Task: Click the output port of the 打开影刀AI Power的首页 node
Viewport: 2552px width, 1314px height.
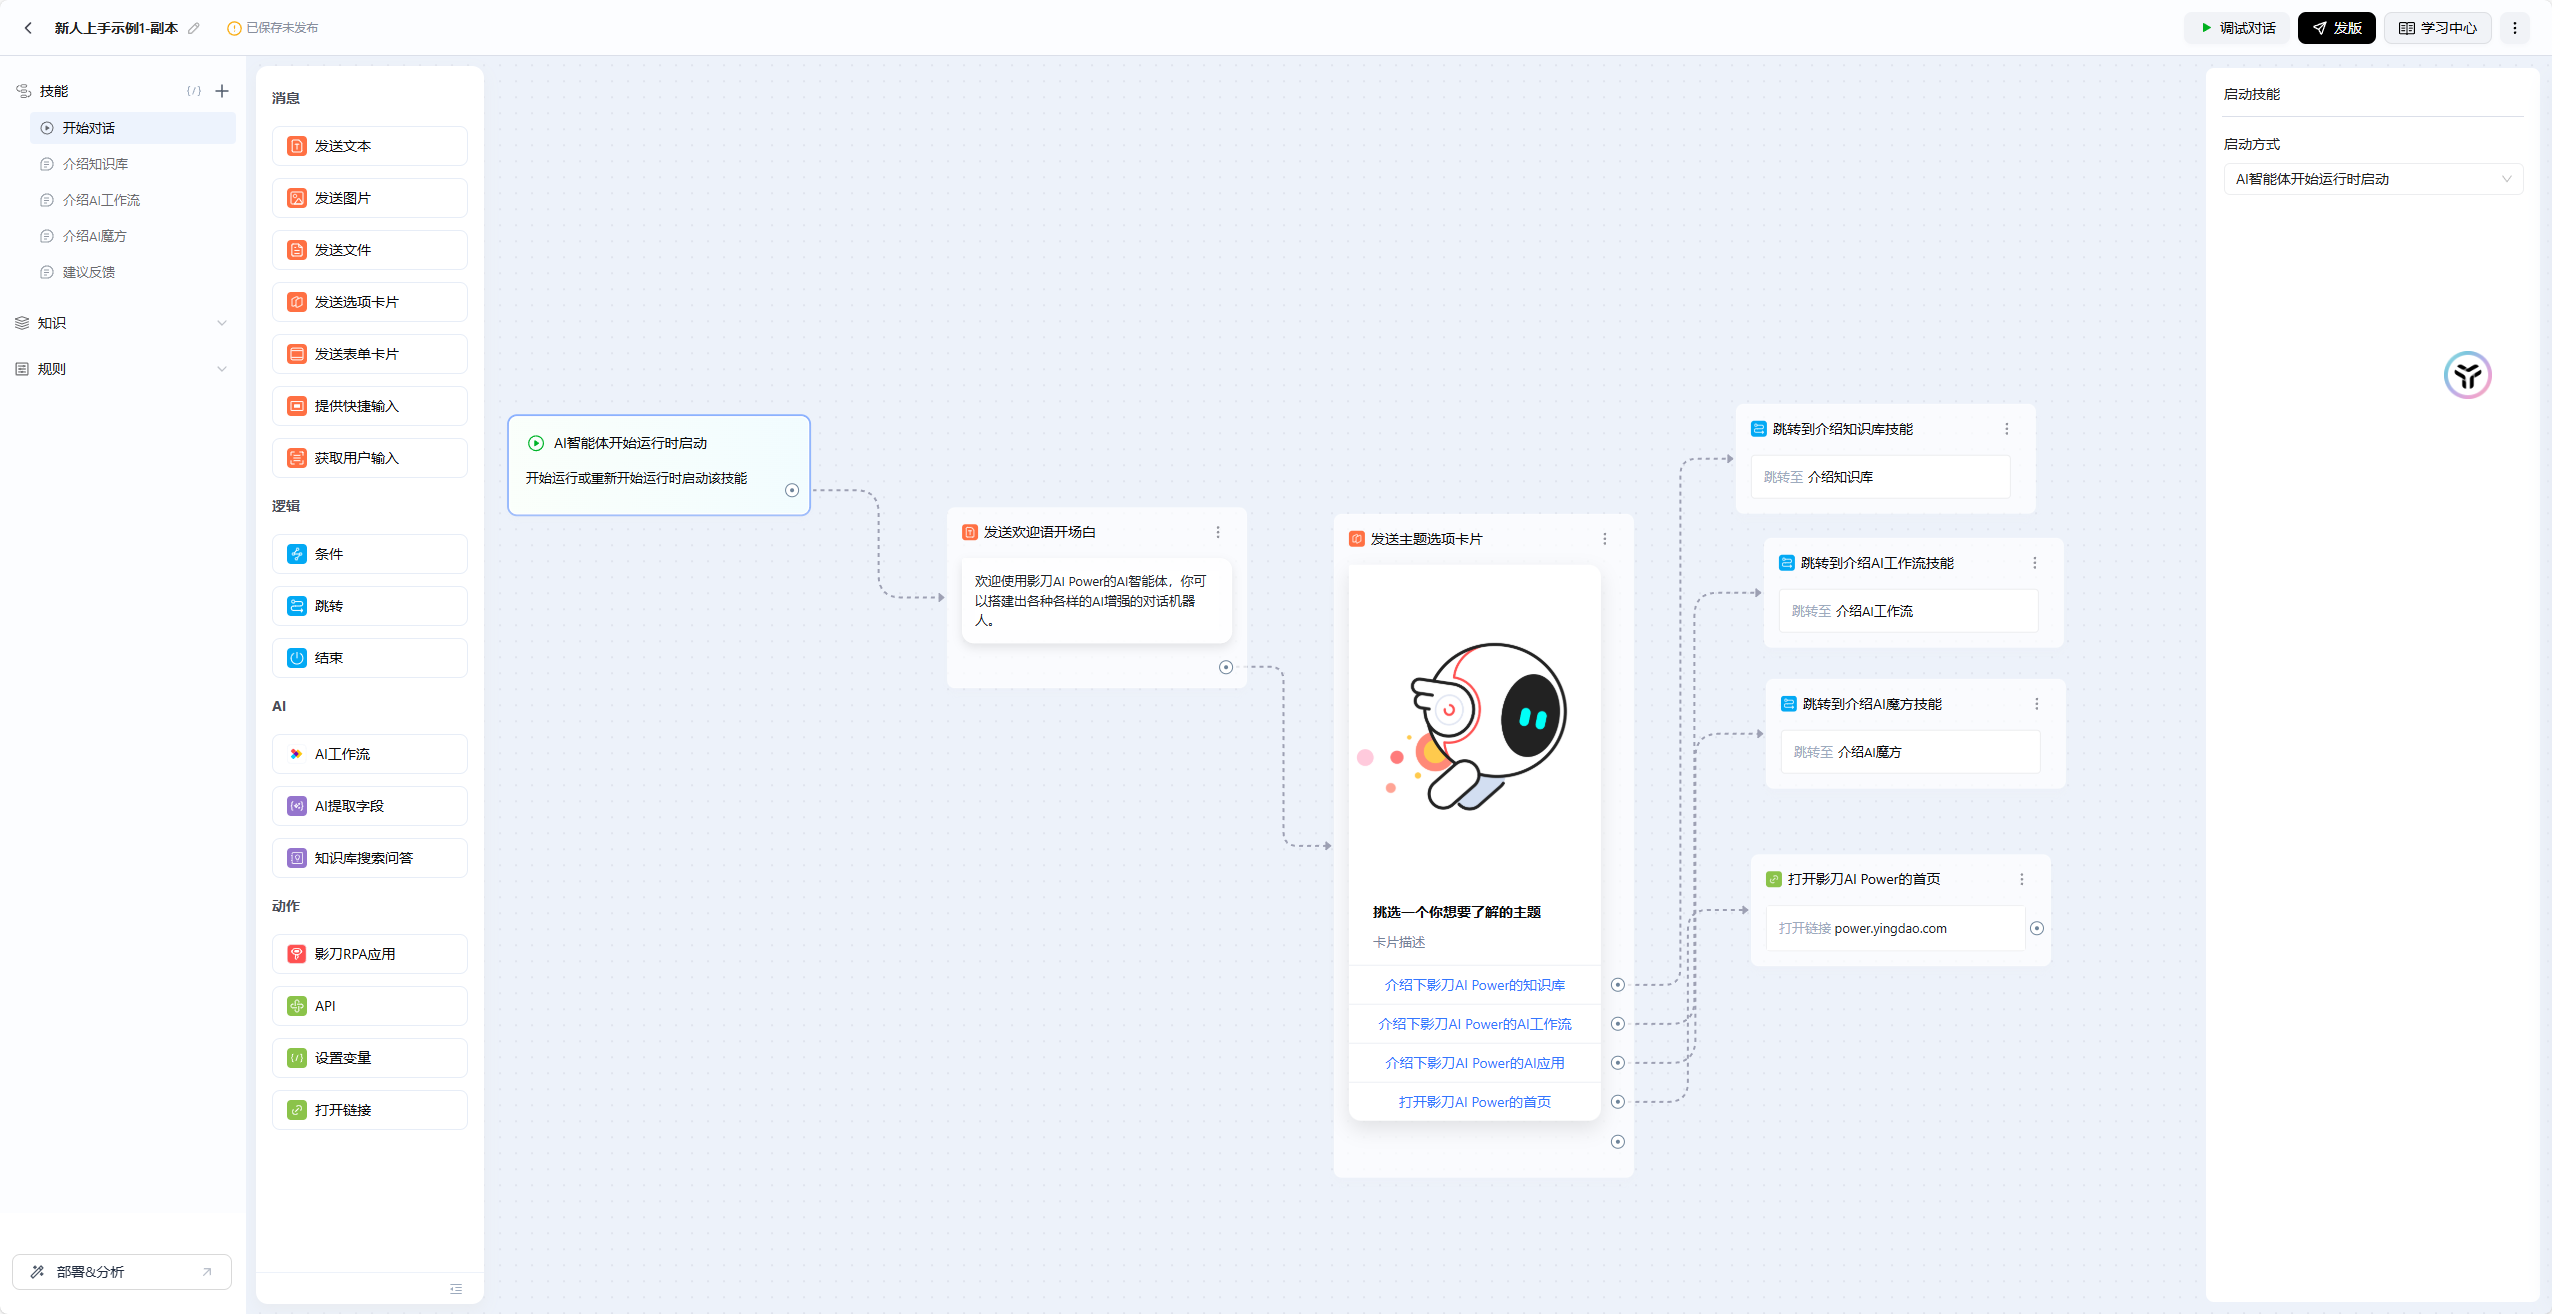Action: pyautogui.click(x=2037, y=929)
